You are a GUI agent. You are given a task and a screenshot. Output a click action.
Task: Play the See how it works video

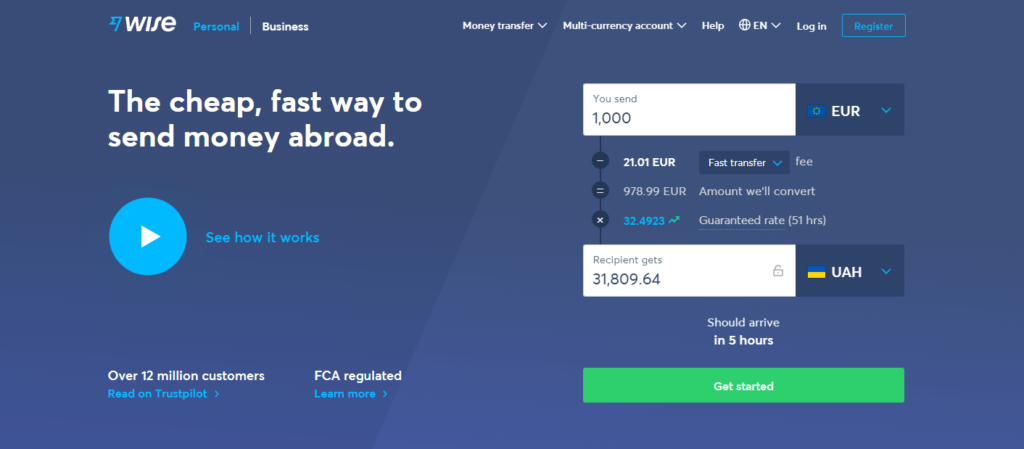[148, 236]
